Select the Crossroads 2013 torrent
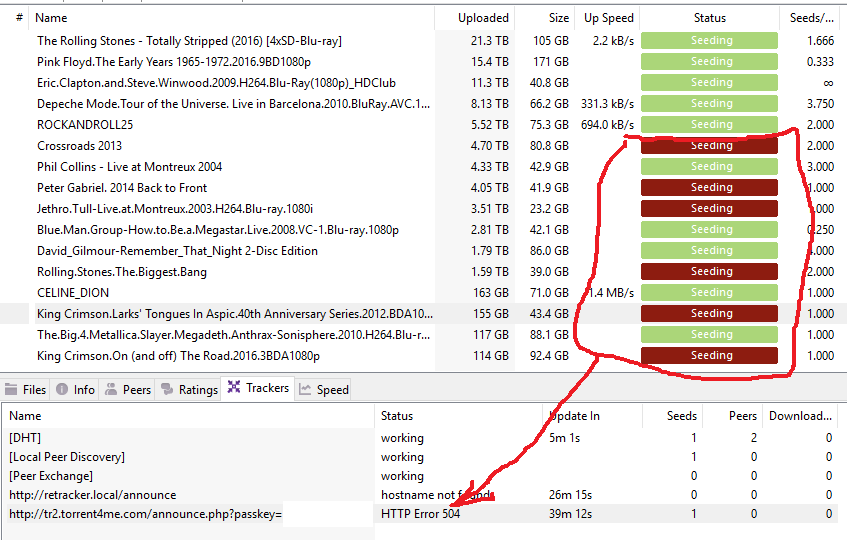The width and height of the screenshot is (847, 540). pyautogui.click(x=79, y=146)
